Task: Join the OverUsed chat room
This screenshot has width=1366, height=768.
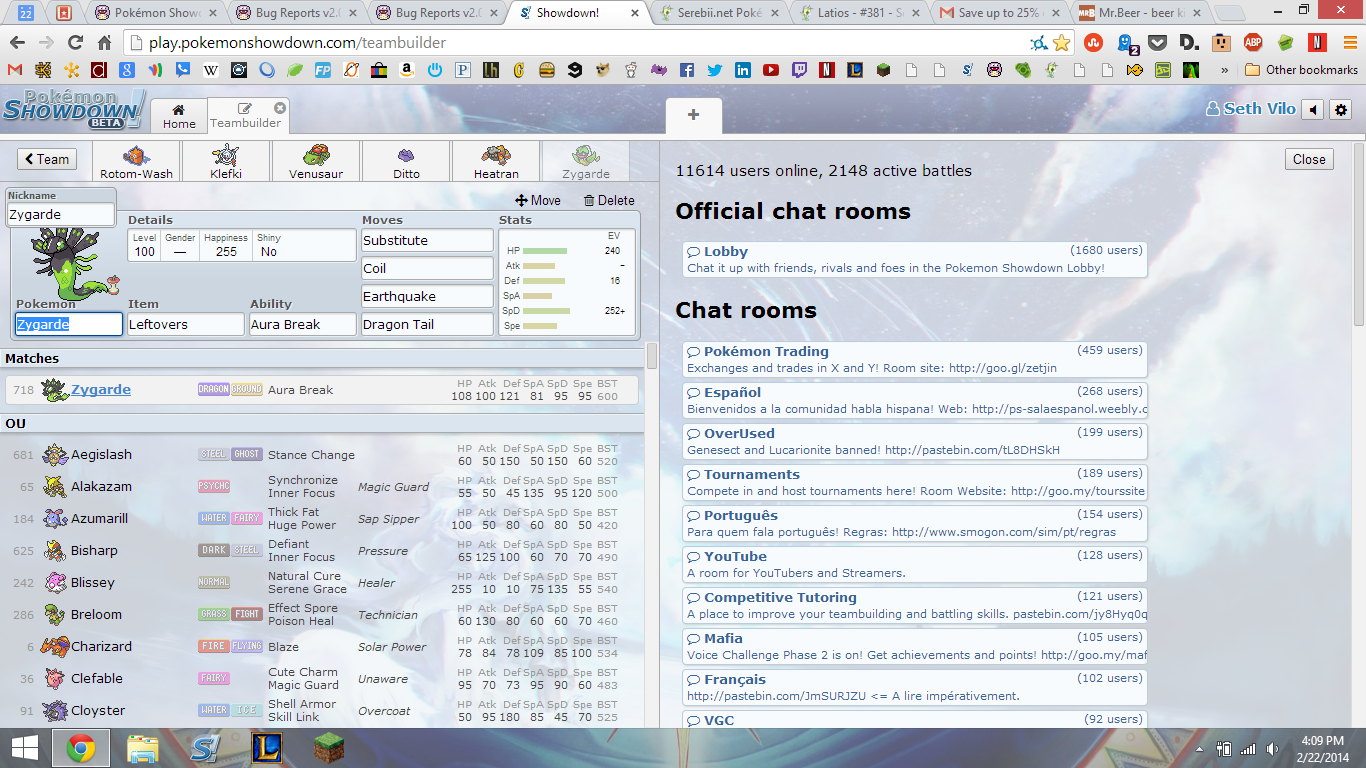Action: tap(913, 441)
